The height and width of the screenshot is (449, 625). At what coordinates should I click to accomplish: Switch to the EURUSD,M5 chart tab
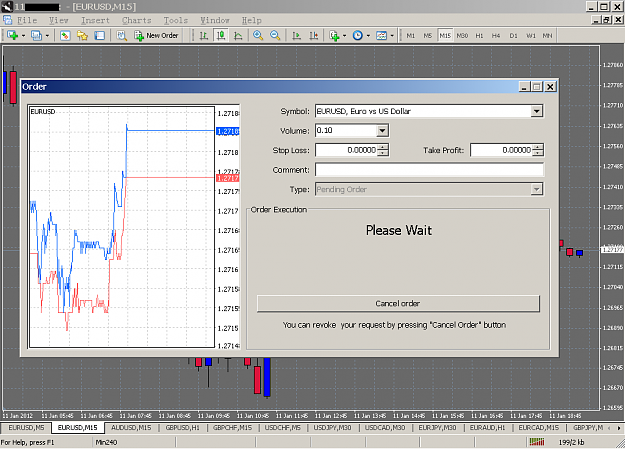point(26,428)
